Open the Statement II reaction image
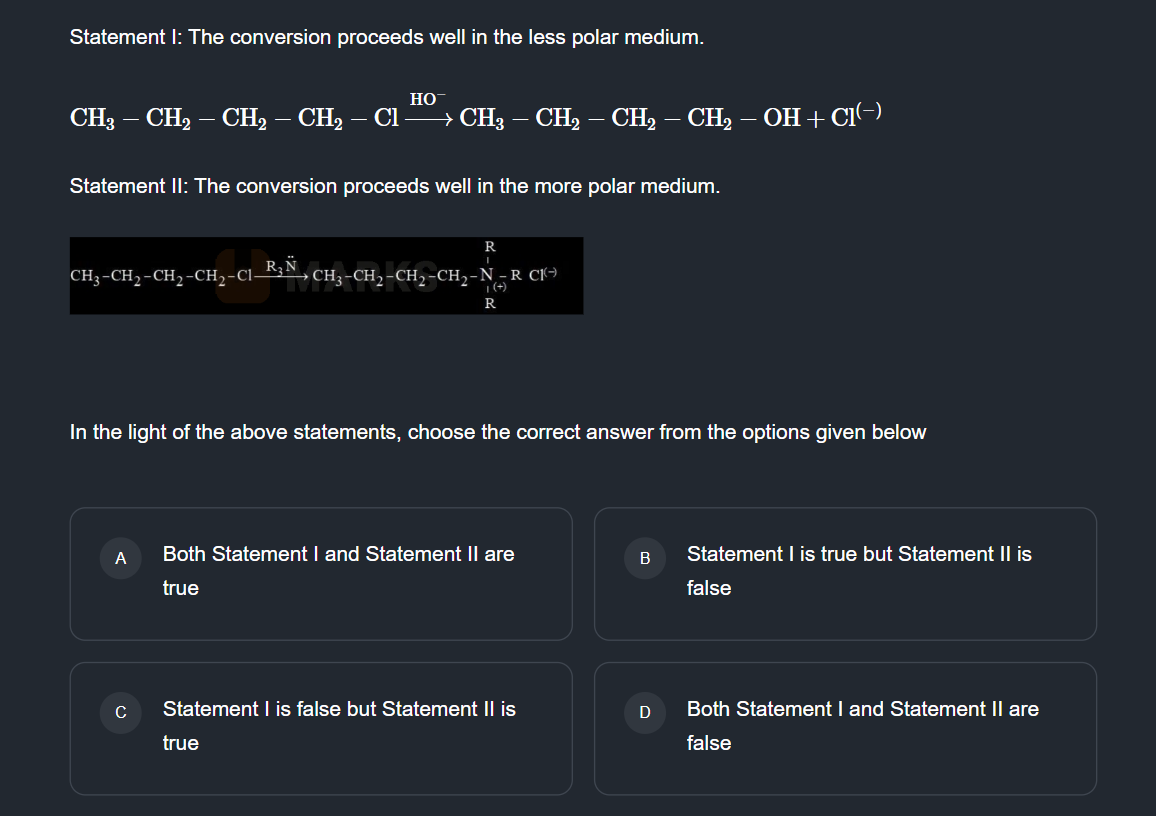This screenshot has width=1156, height=816. pyautogui.click(x=326, y=276)
